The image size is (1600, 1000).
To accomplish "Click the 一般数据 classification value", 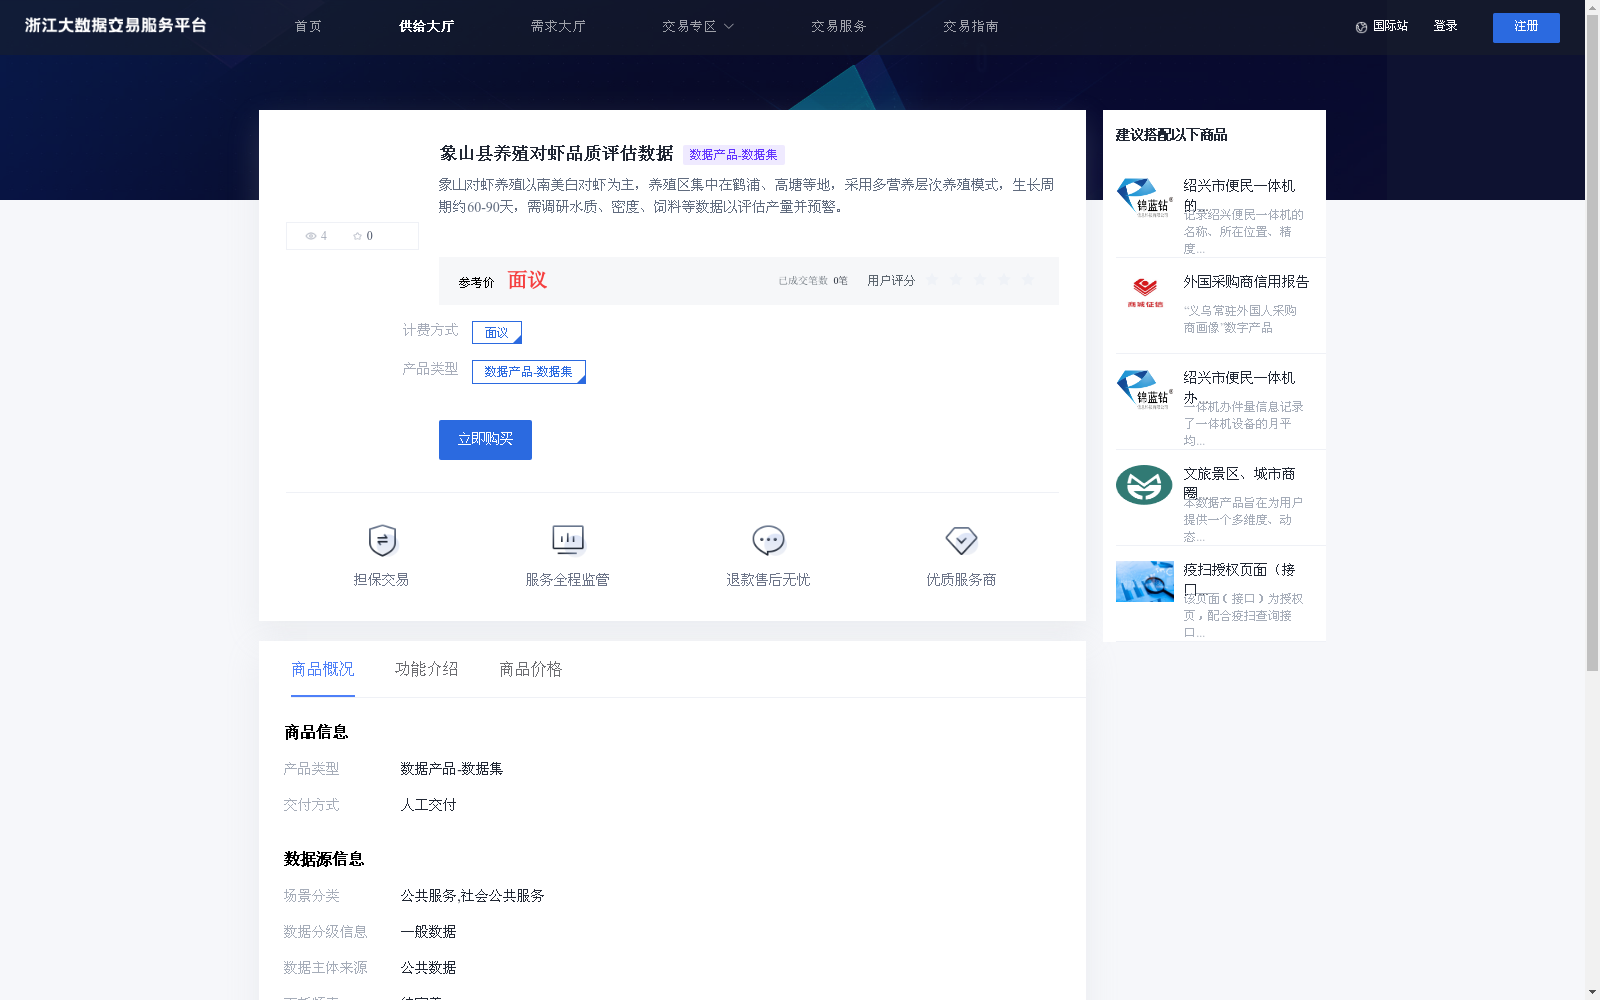I will pos(428,932).
